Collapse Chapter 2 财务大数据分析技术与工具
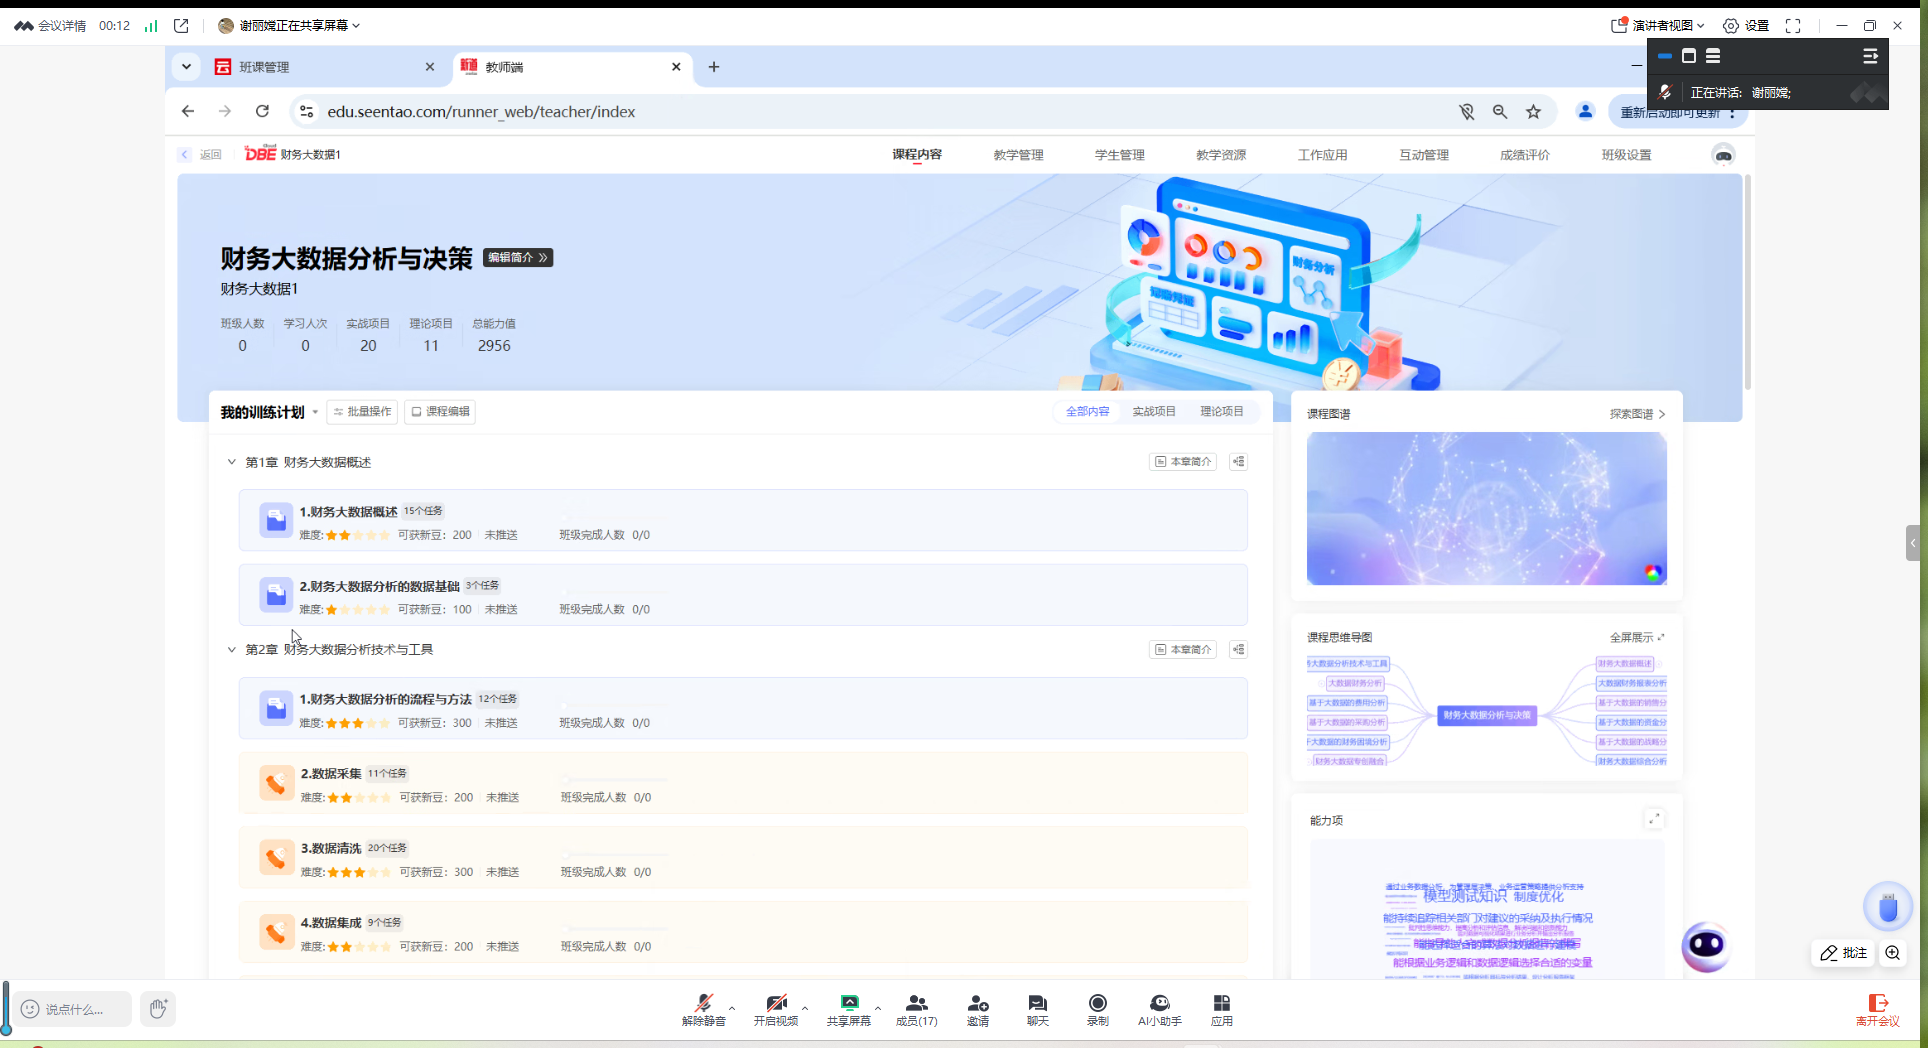Viewport: 1928px width, 1048px height. (x=232, y=650)
